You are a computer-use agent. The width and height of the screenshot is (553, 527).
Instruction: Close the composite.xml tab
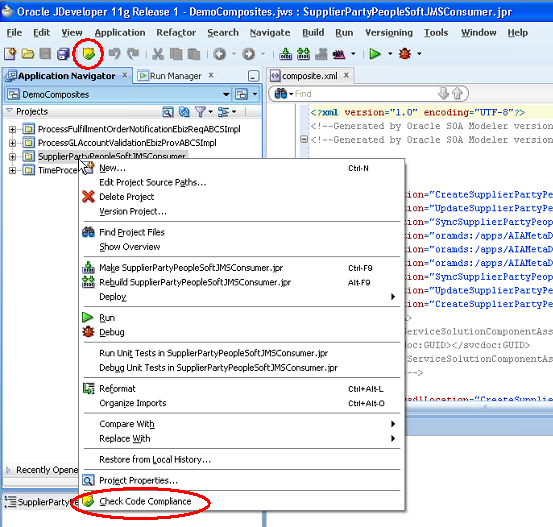[x=346, y=75]
